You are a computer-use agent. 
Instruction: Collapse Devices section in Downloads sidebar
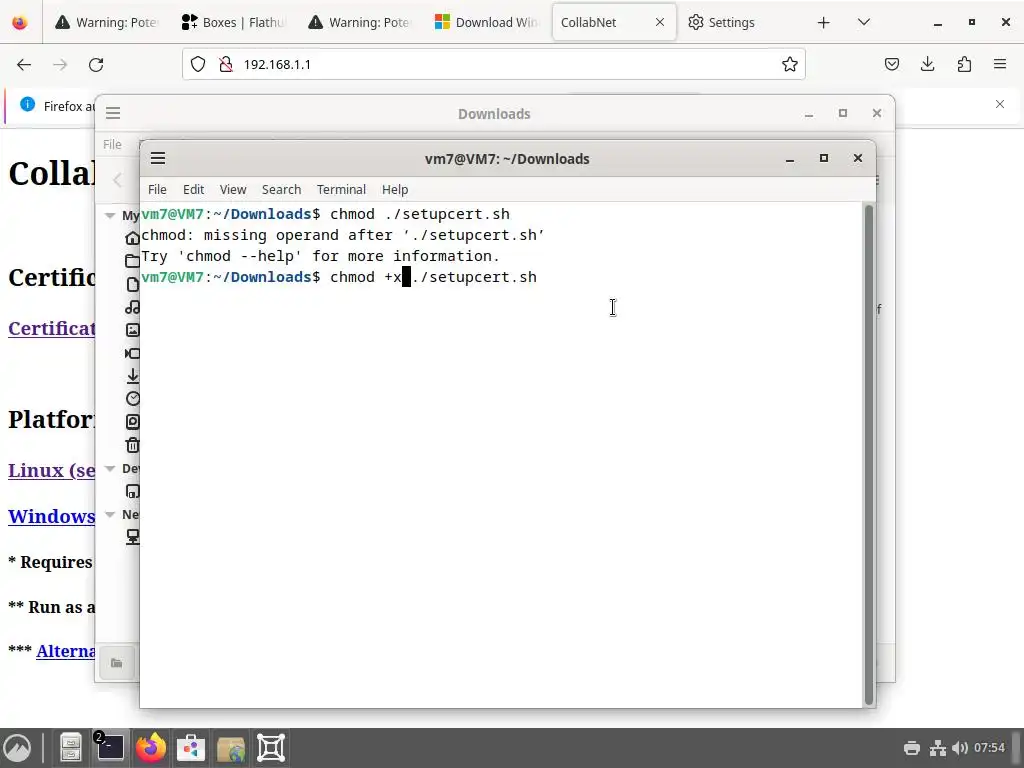coord(110,469)
